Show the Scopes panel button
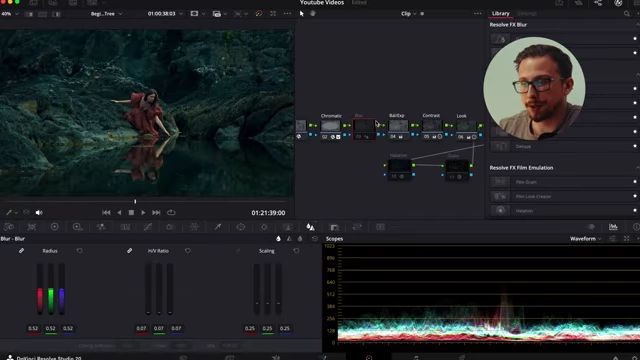 (613, 227)
